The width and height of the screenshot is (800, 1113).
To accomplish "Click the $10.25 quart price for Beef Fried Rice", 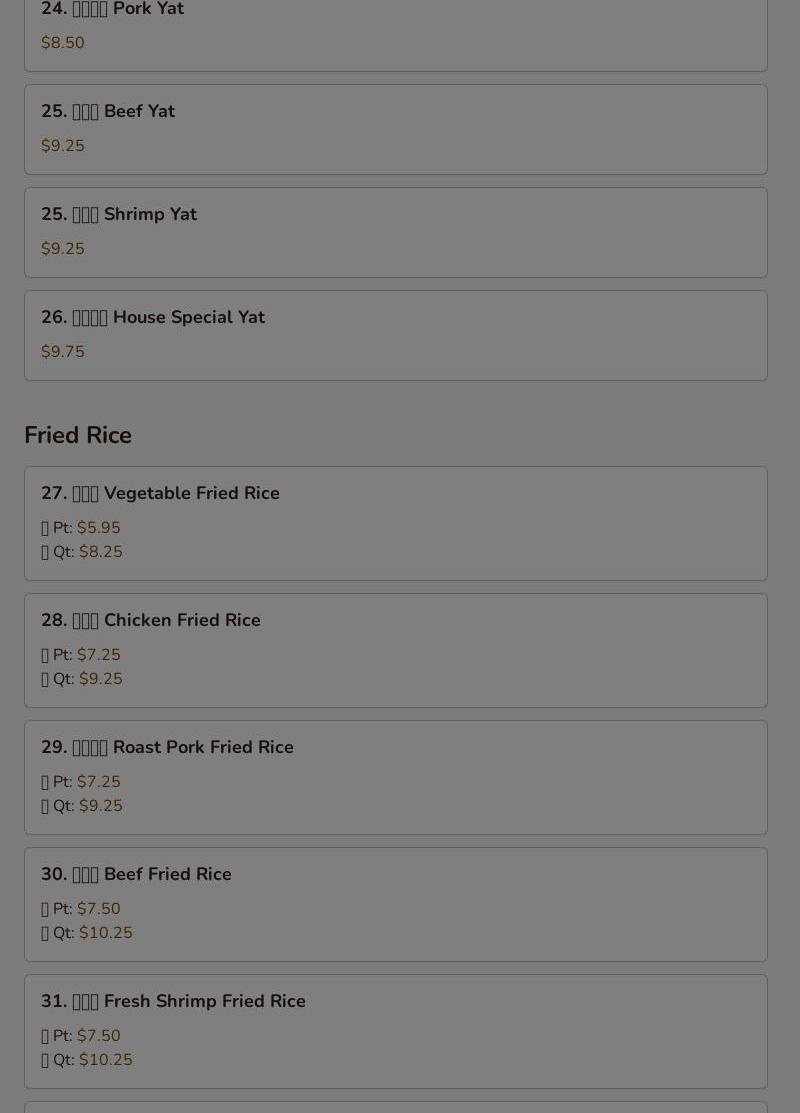I will [x=106, y=933].
